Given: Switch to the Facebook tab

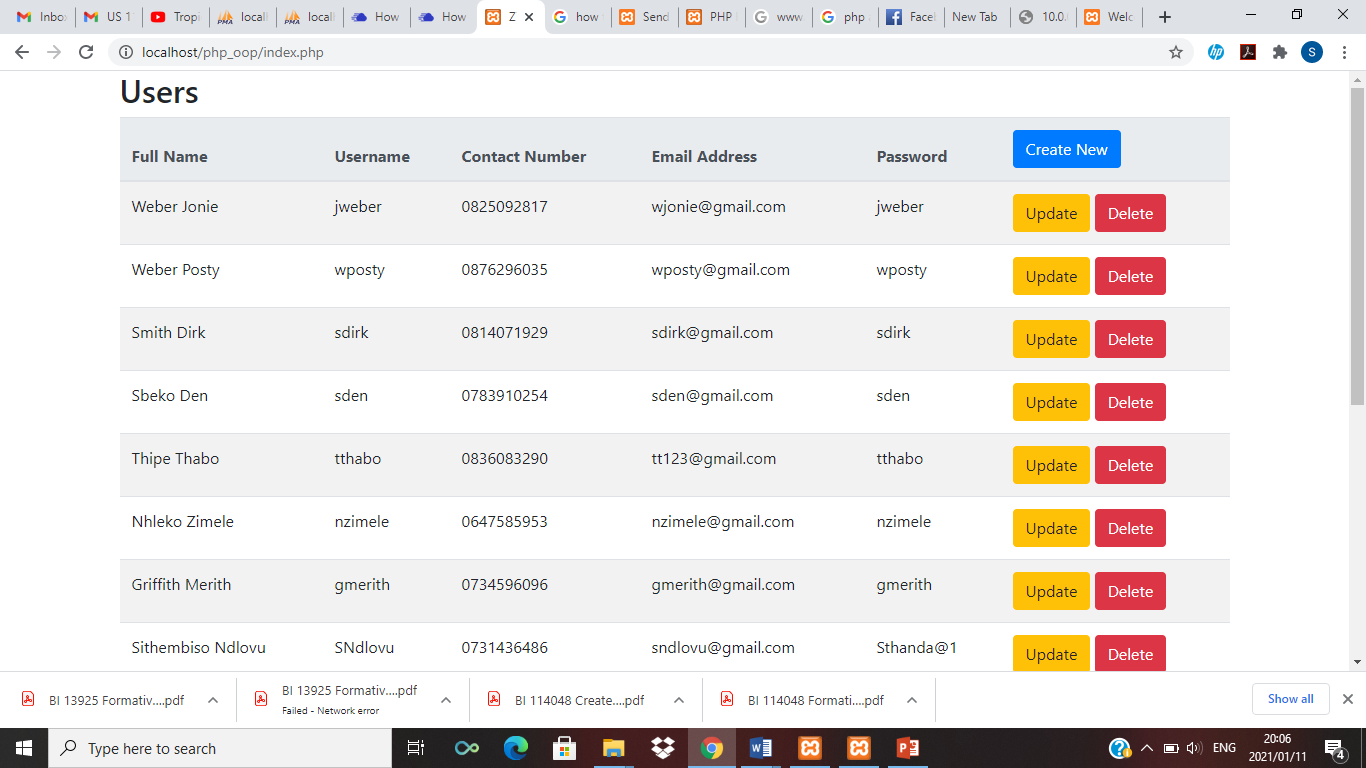Looking at the screenshot, I should tap(909, 17).
